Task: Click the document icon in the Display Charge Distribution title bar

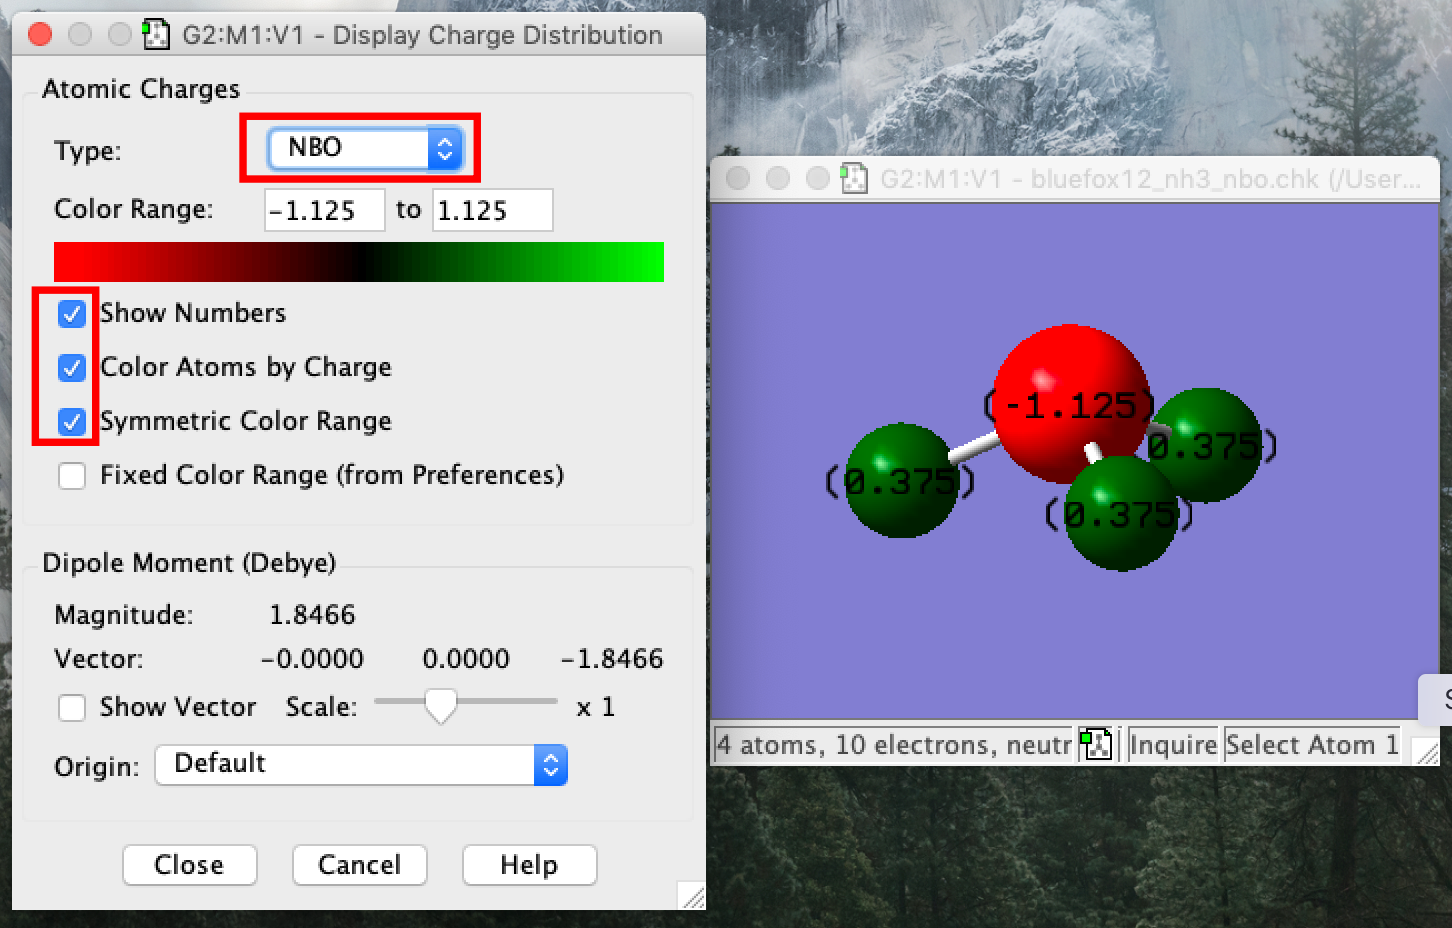Action: coord(155,35)
